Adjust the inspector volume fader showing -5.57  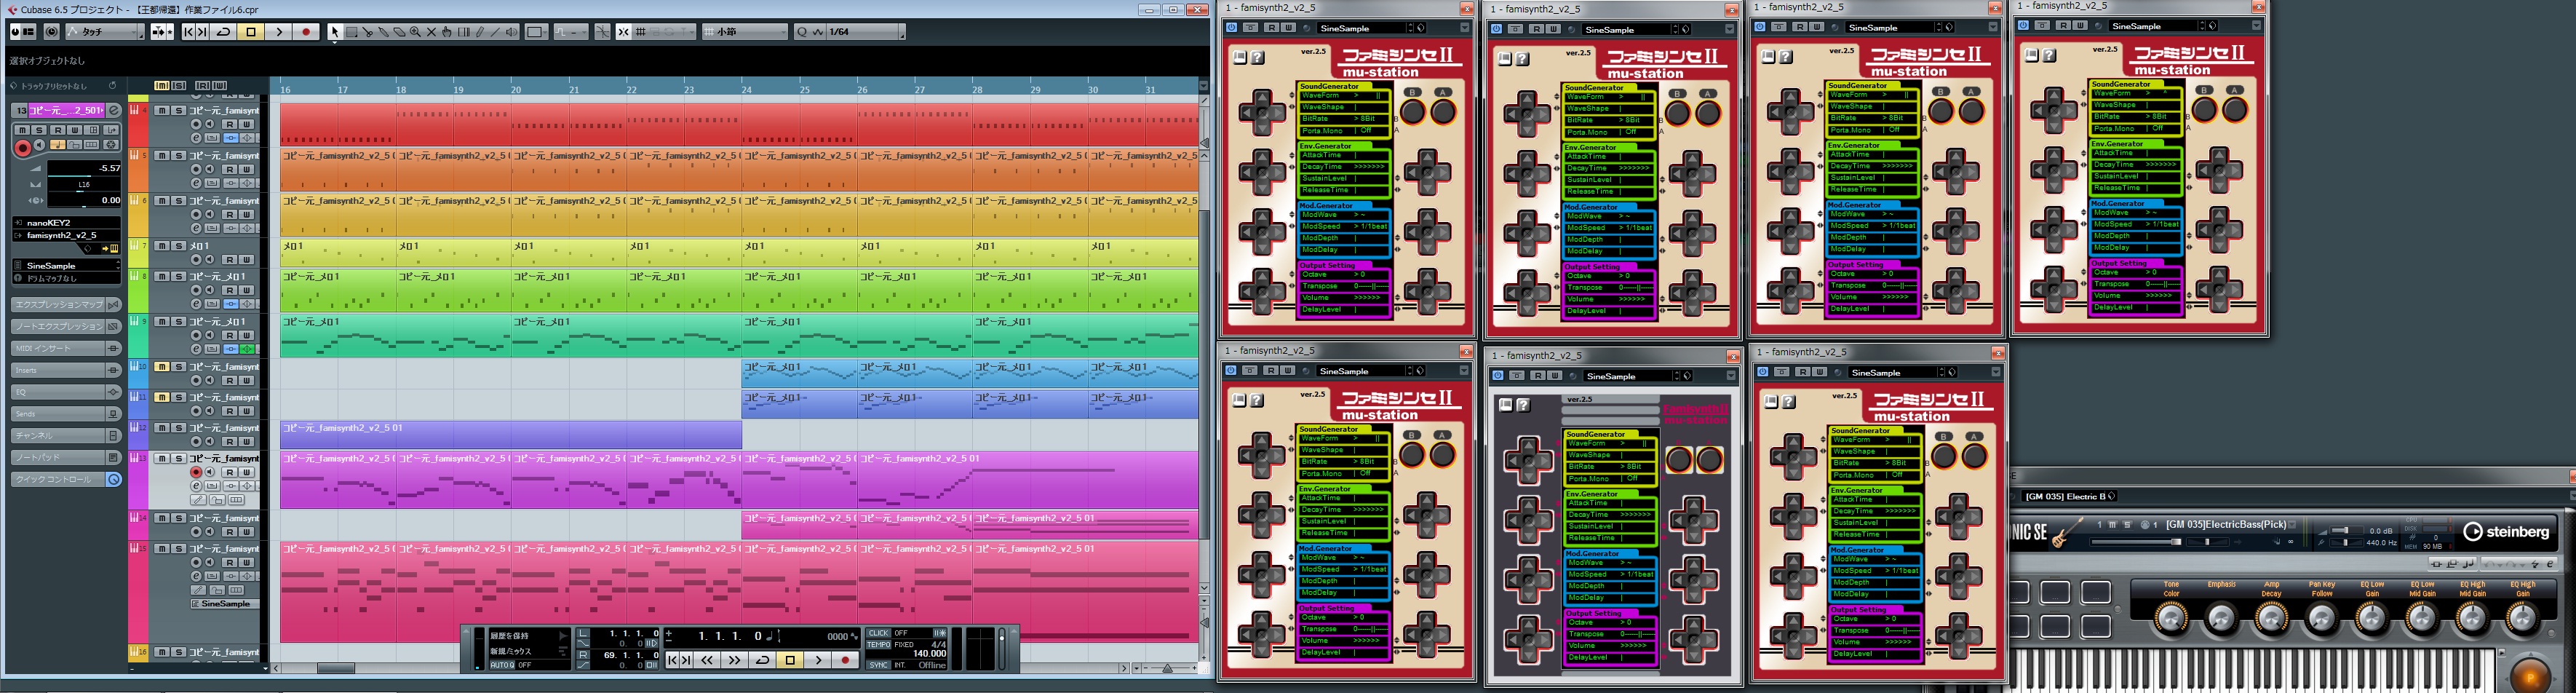(84, 169)
